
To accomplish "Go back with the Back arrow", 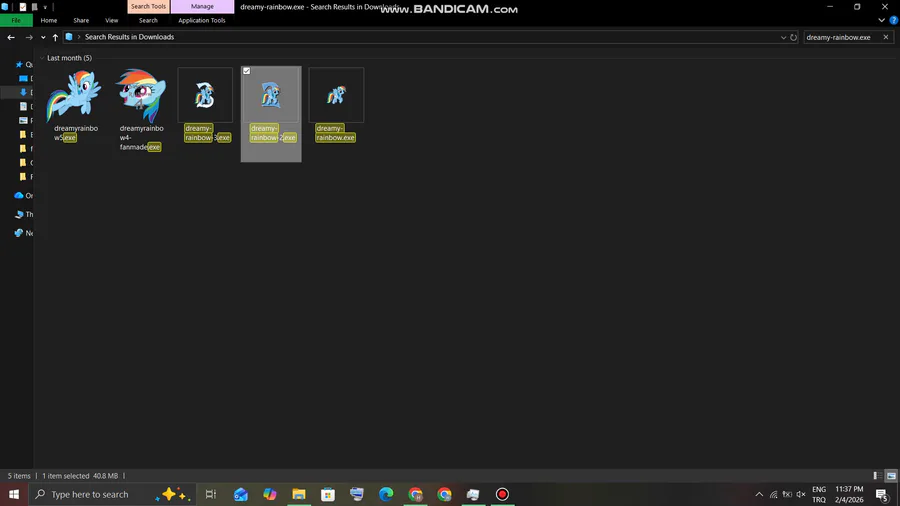I will (x=11, y=37).
